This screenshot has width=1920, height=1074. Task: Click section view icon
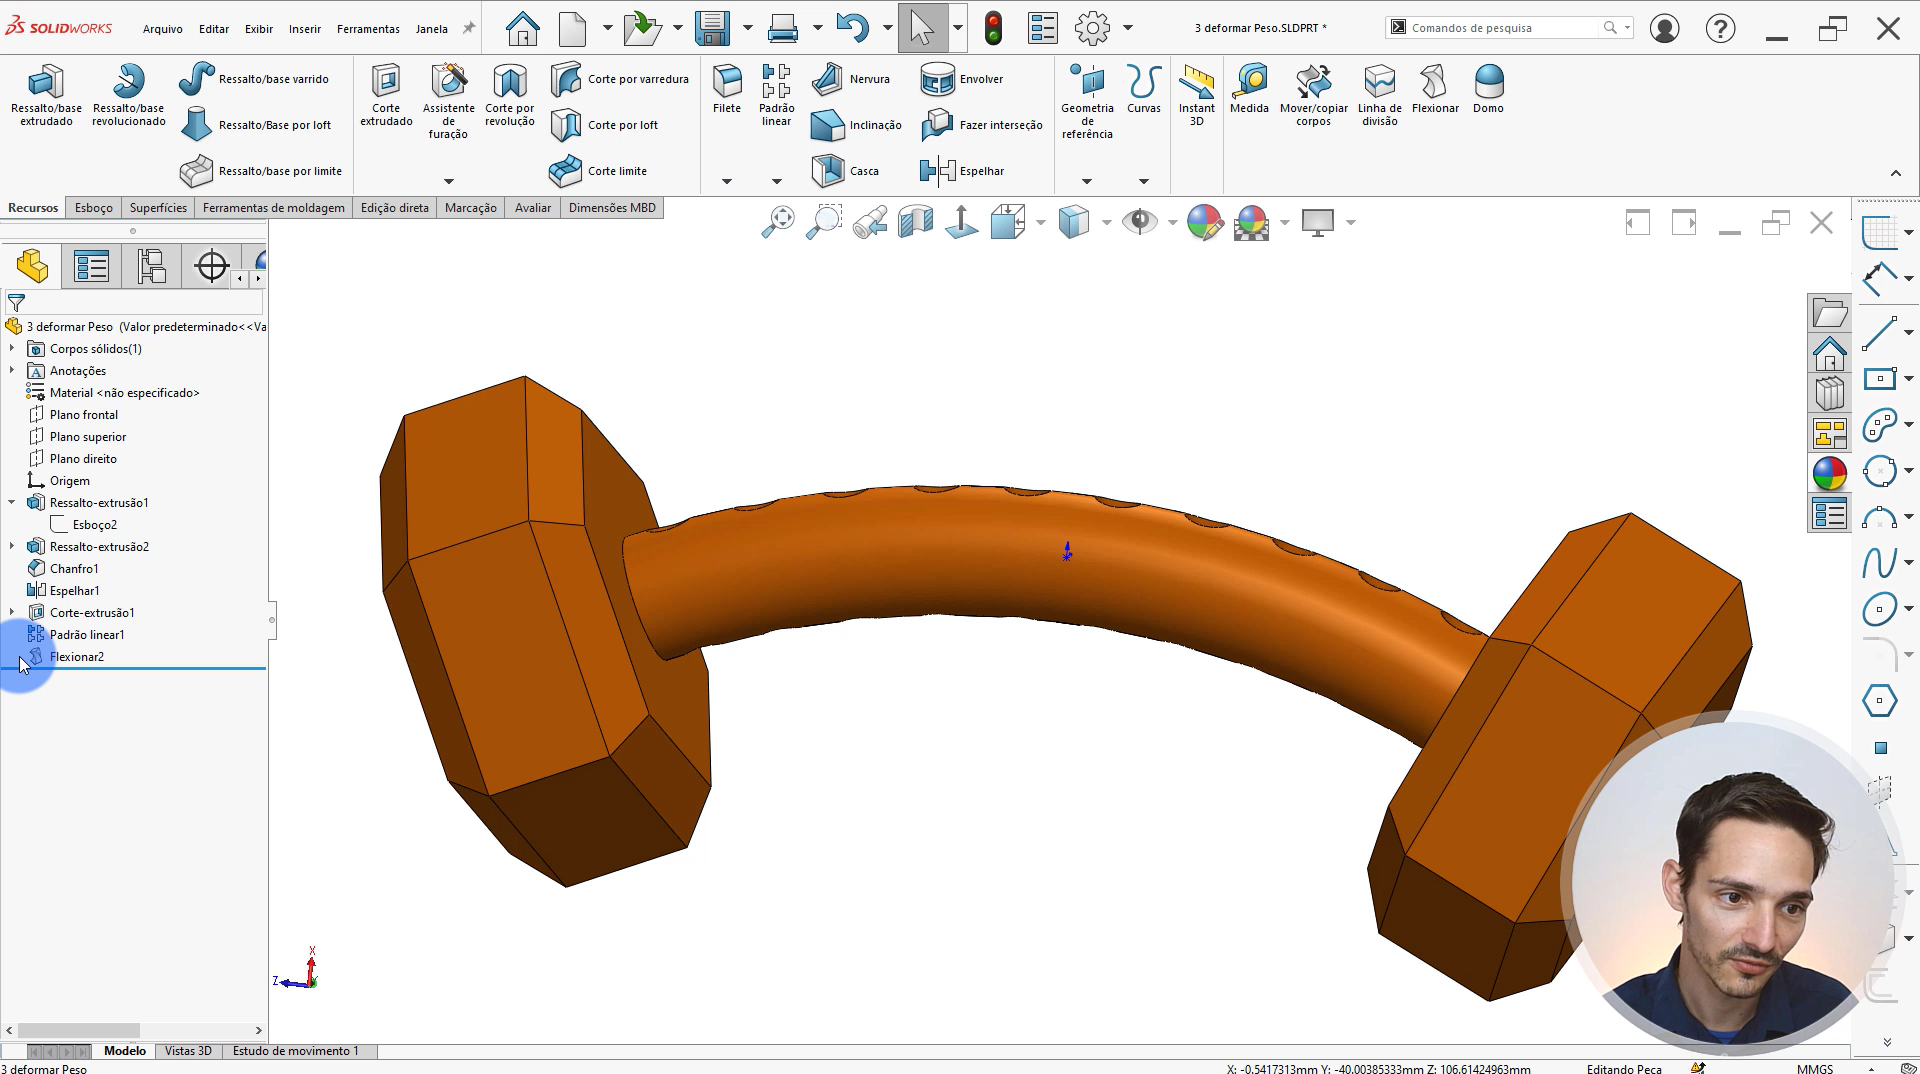(x=915, y=222)
